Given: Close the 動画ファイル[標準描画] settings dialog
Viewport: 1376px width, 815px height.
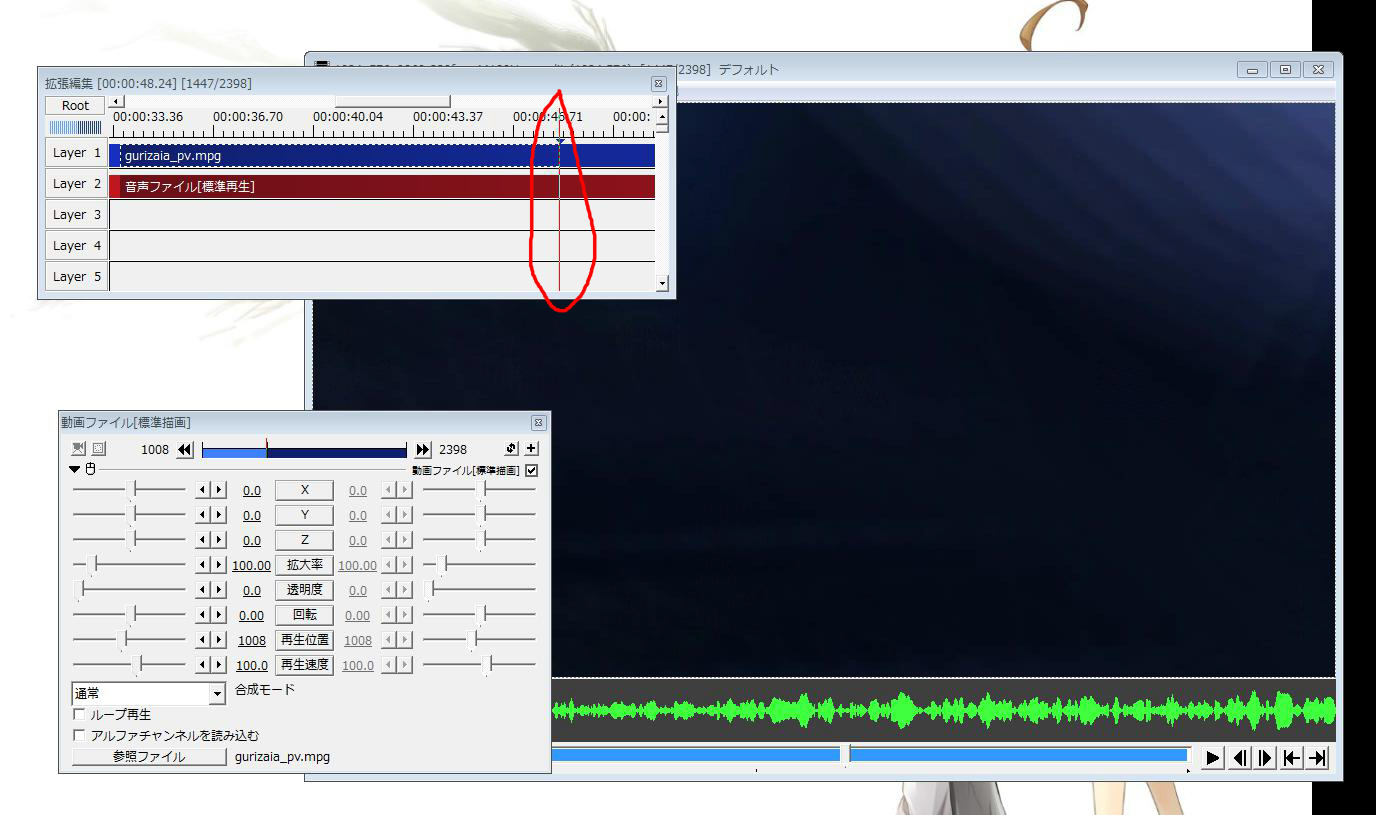Looking at the screenshot, I should coord(538,423).
